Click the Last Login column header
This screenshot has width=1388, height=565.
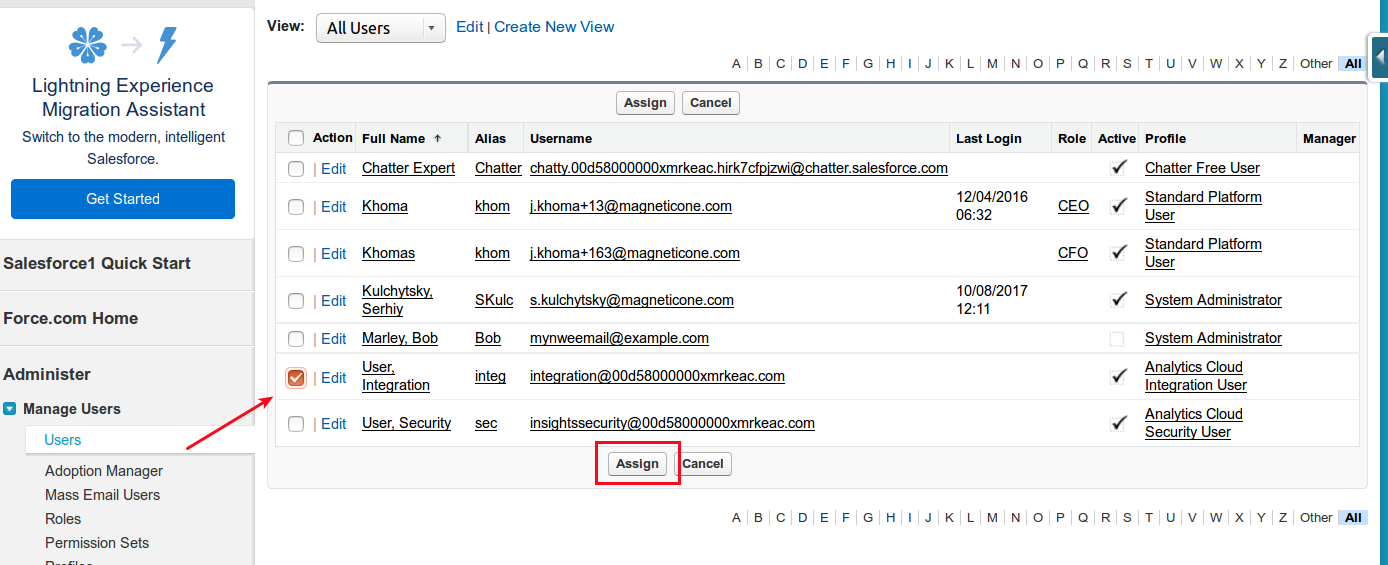[989, 139]
